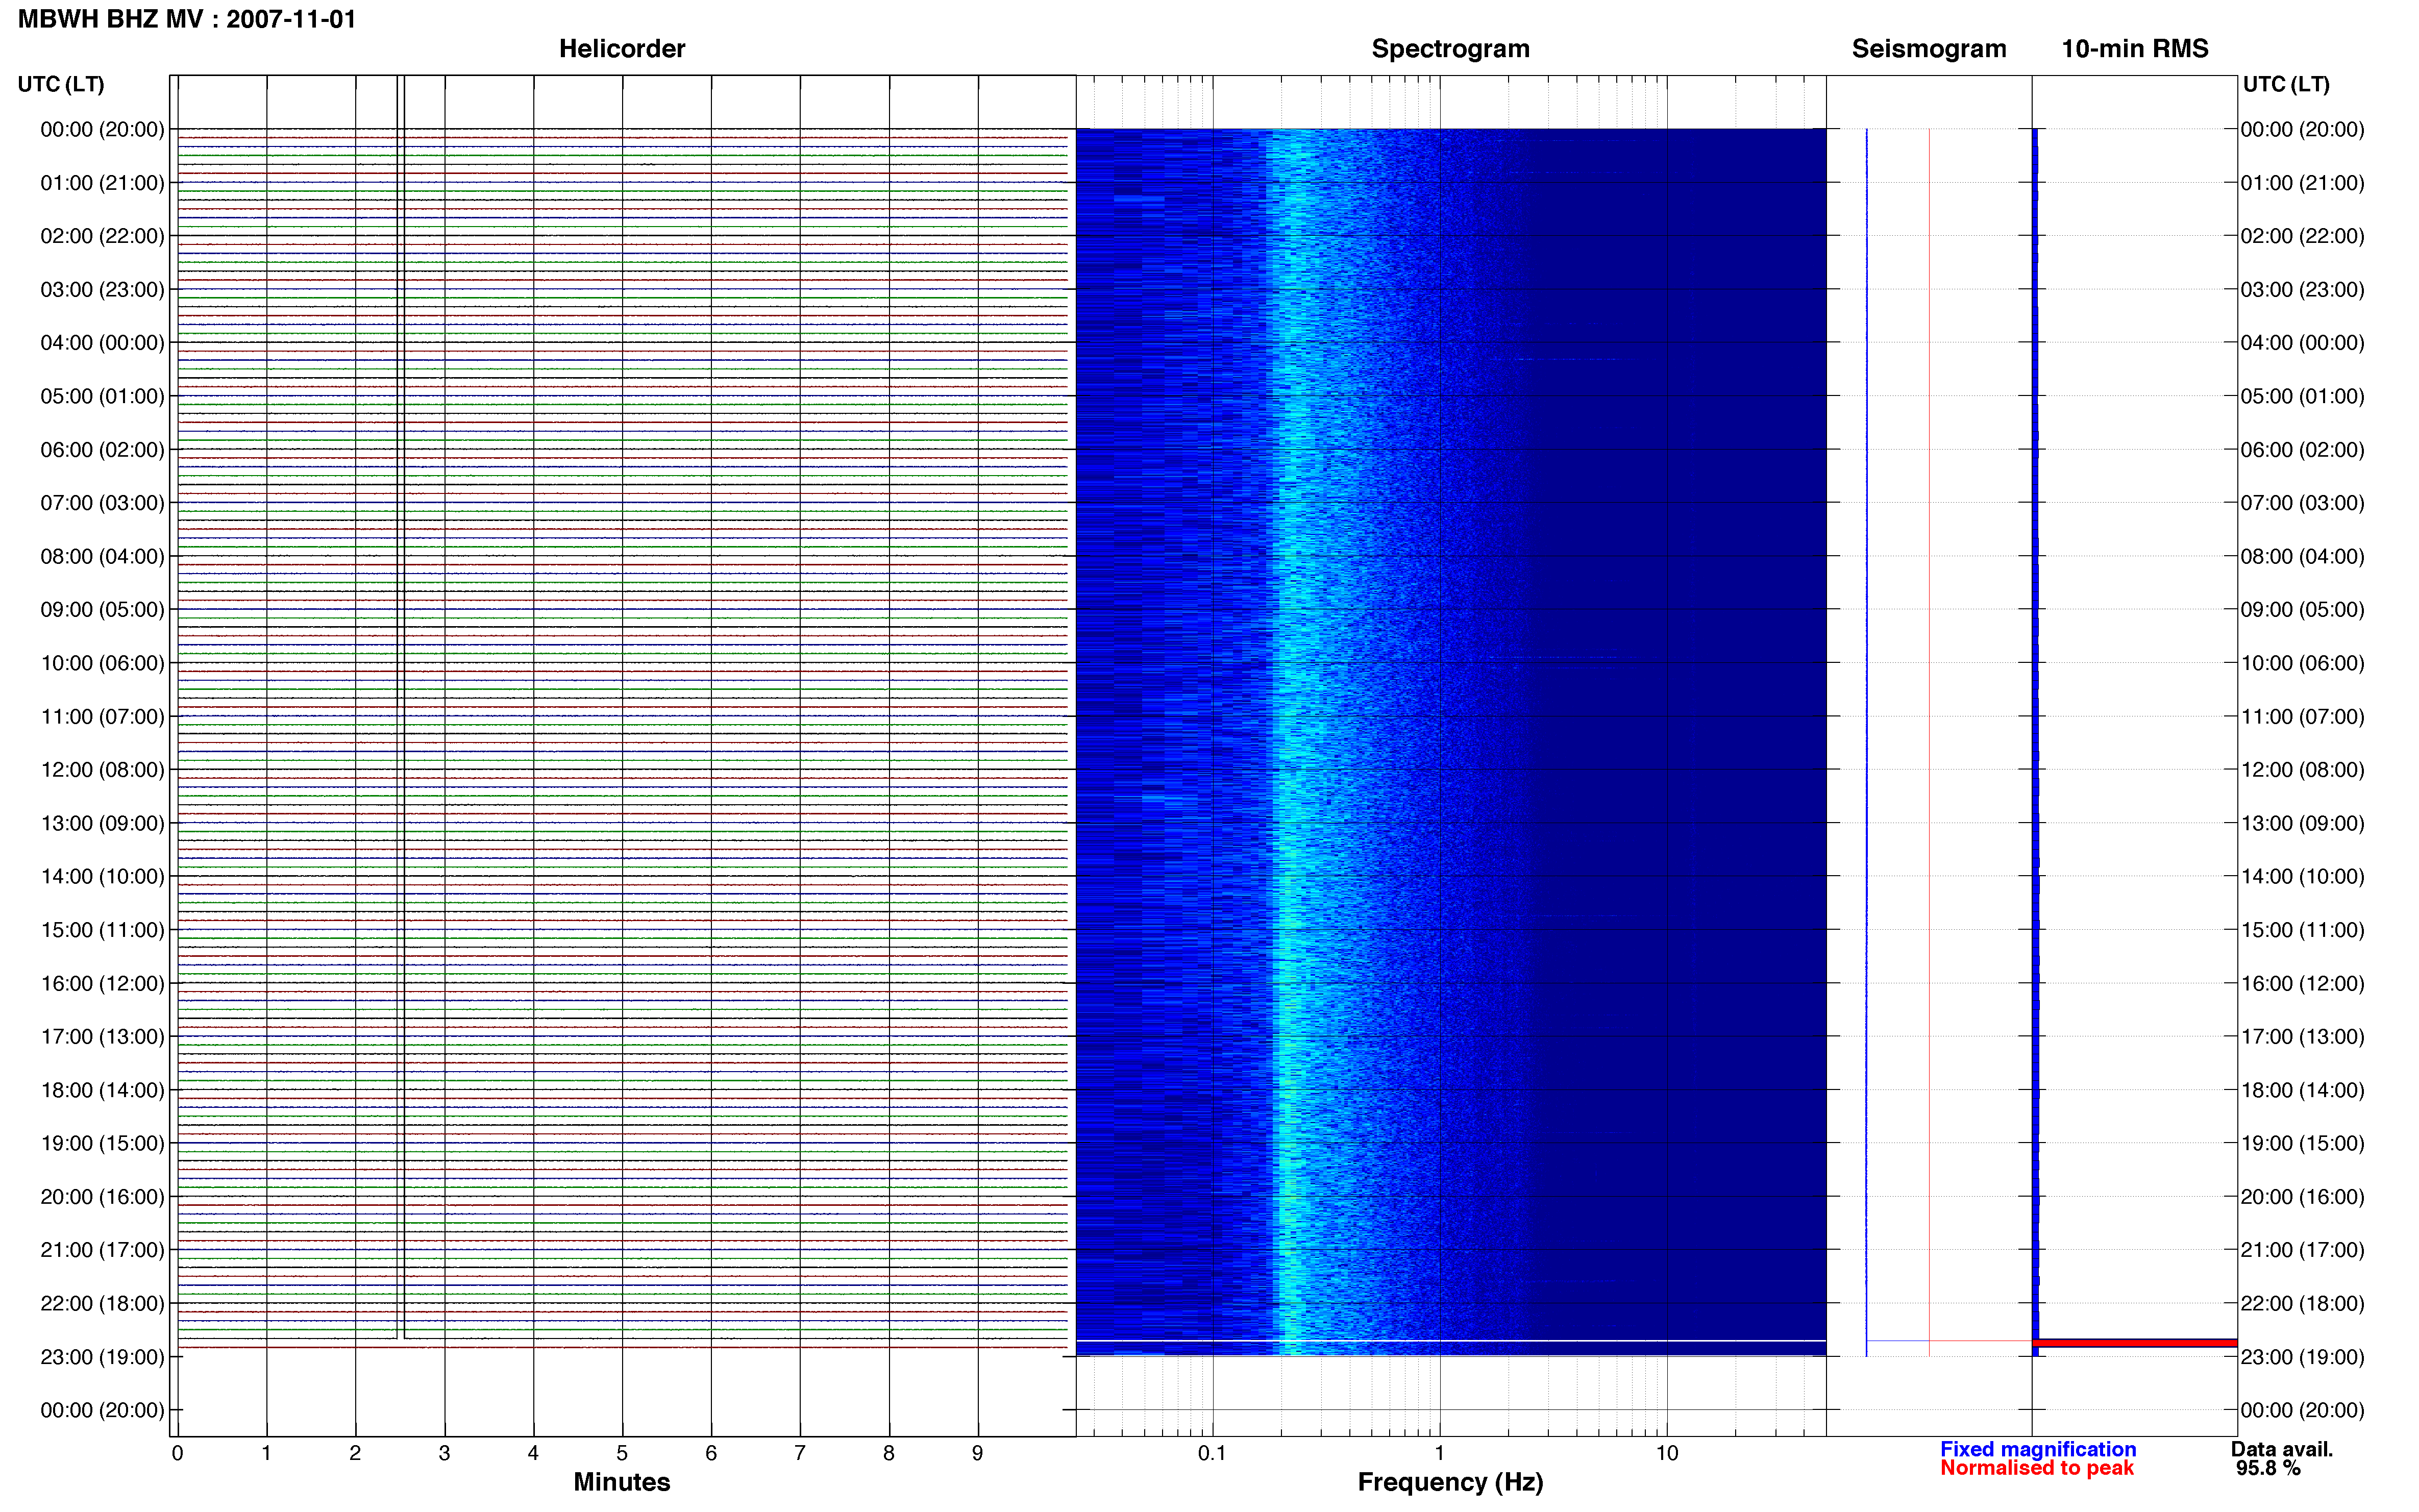Click the 'Helicorder' panel heading

[x=622, y=49]
